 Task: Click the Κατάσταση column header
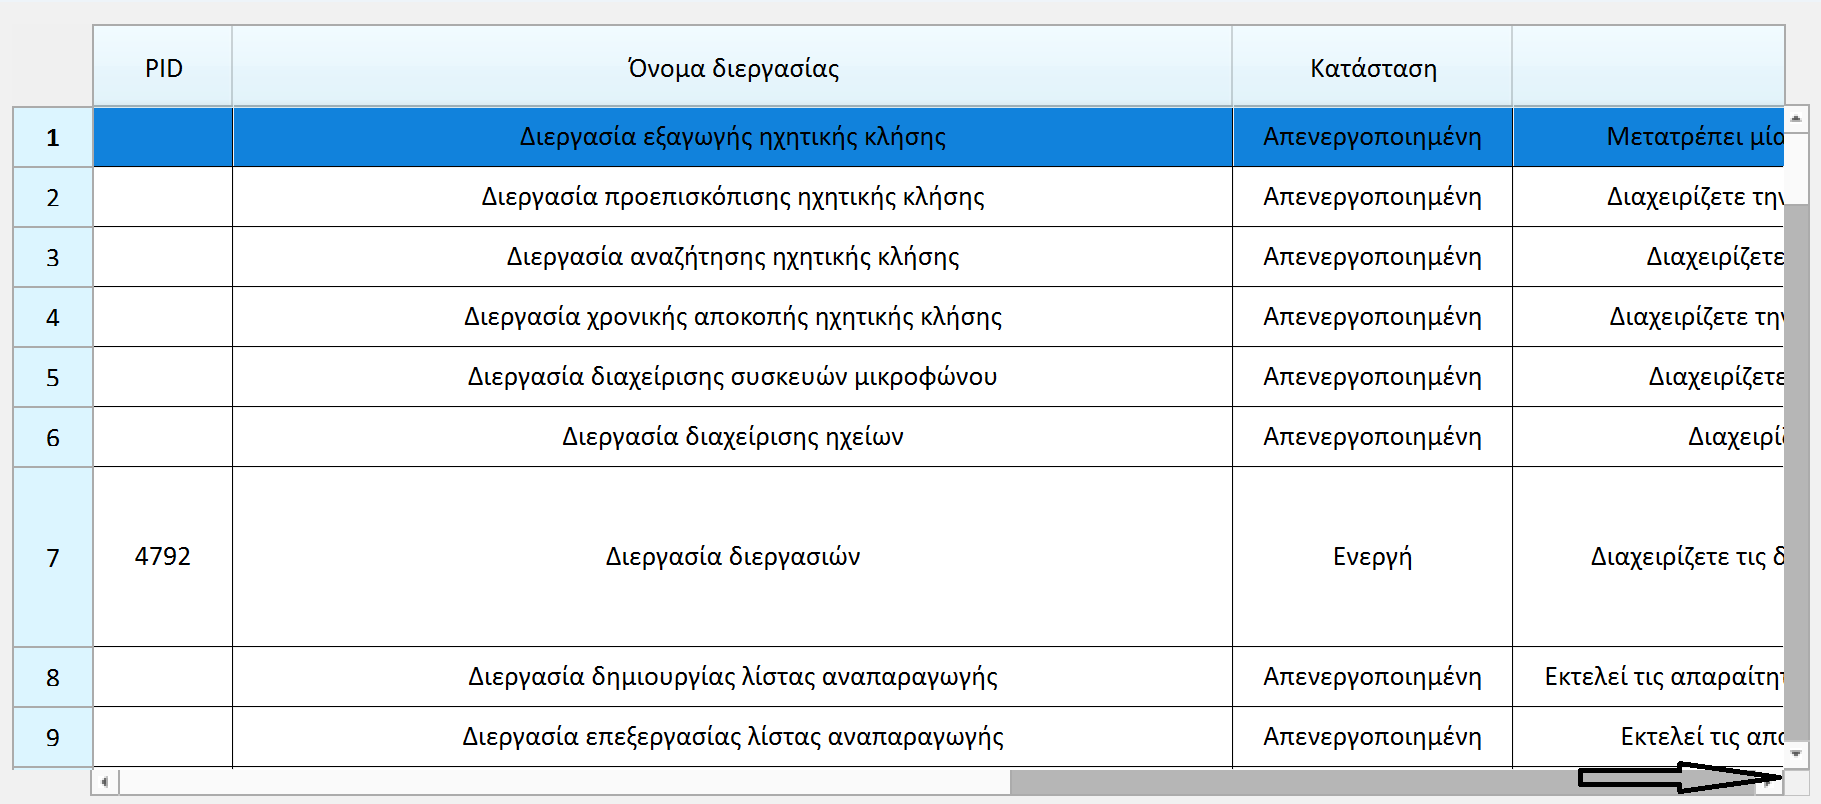click(1372, 67)
